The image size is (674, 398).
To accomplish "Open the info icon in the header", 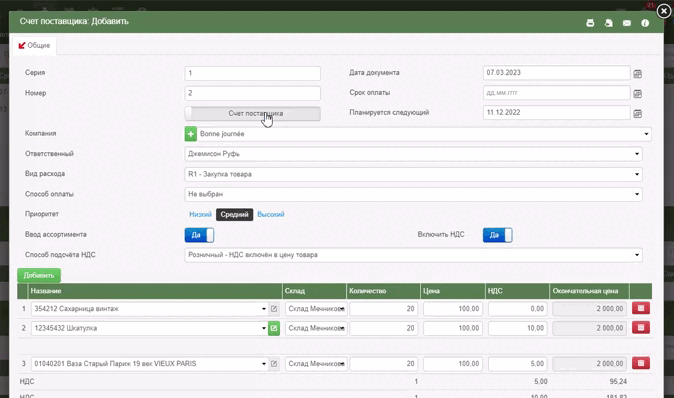I will click(645, 23).
